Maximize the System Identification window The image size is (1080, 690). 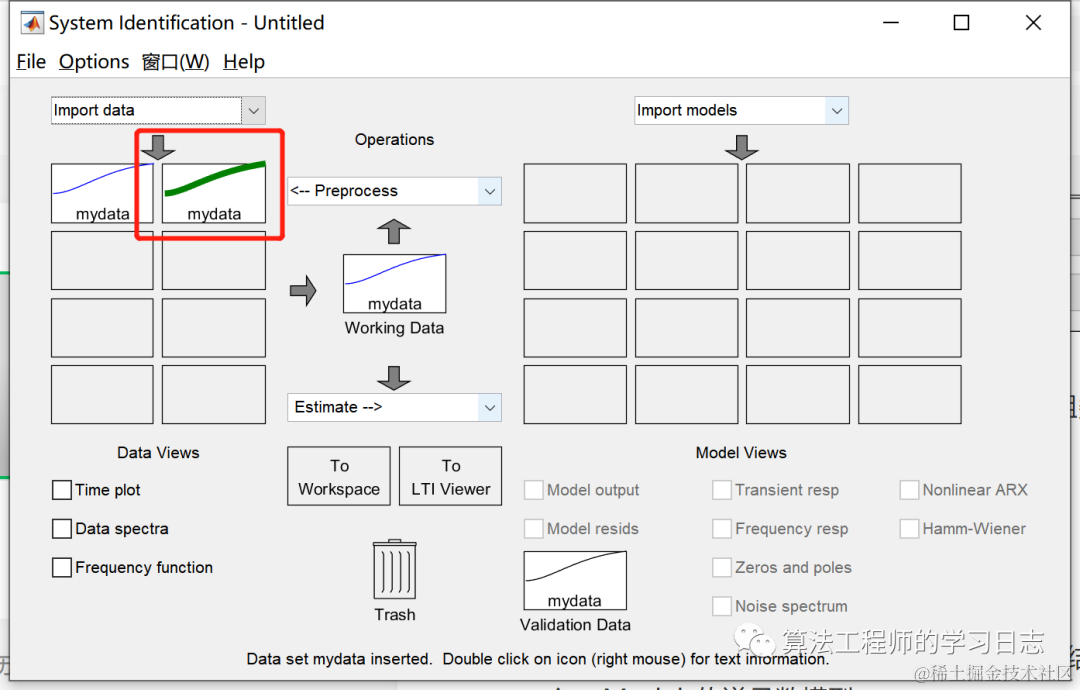pos(962,23)
